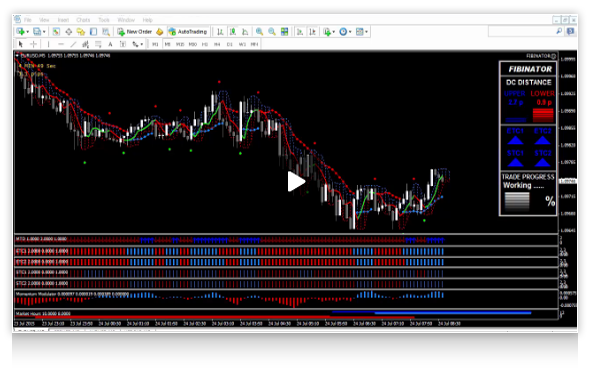Toggle the AutoTrading button

188,32
